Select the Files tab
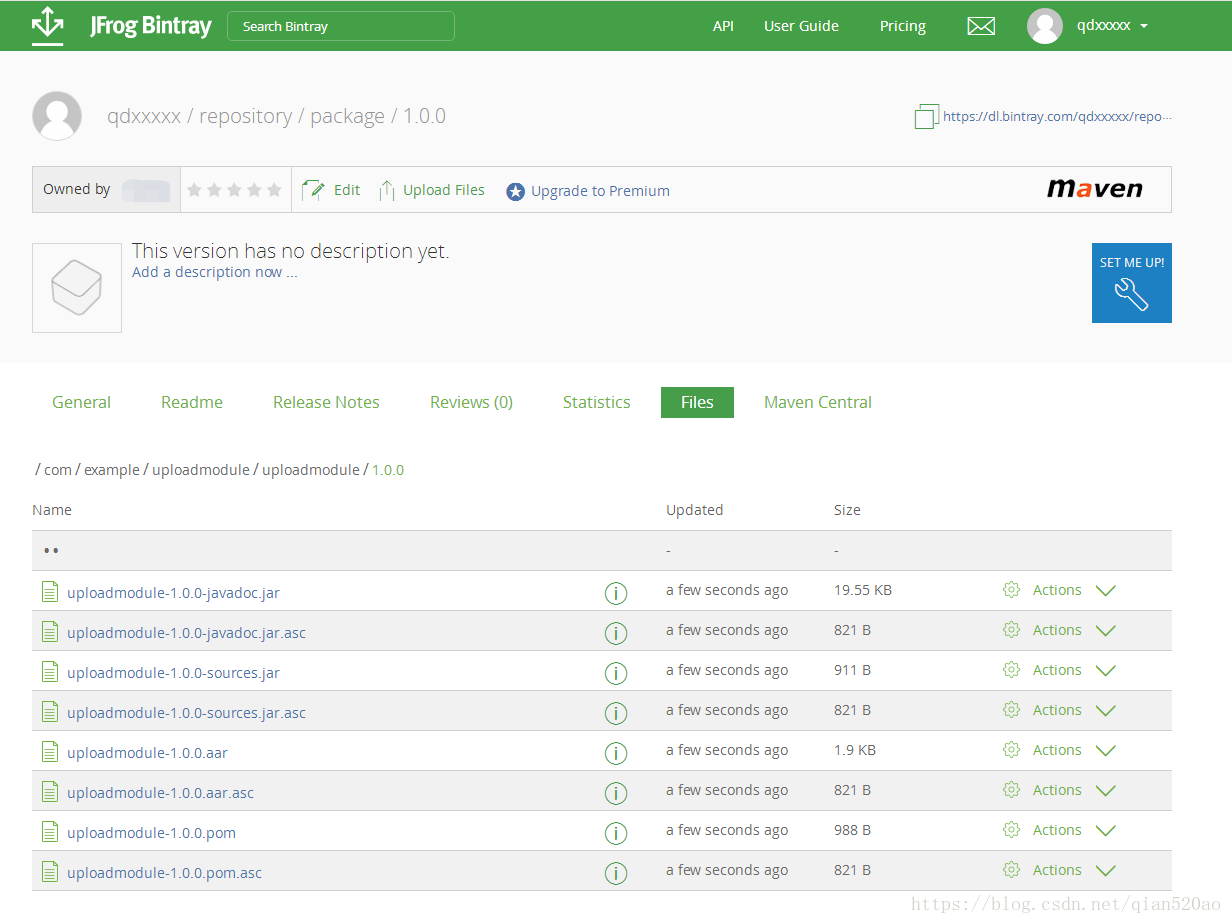This screenshot has height=924, width=1232. (697, 402)
